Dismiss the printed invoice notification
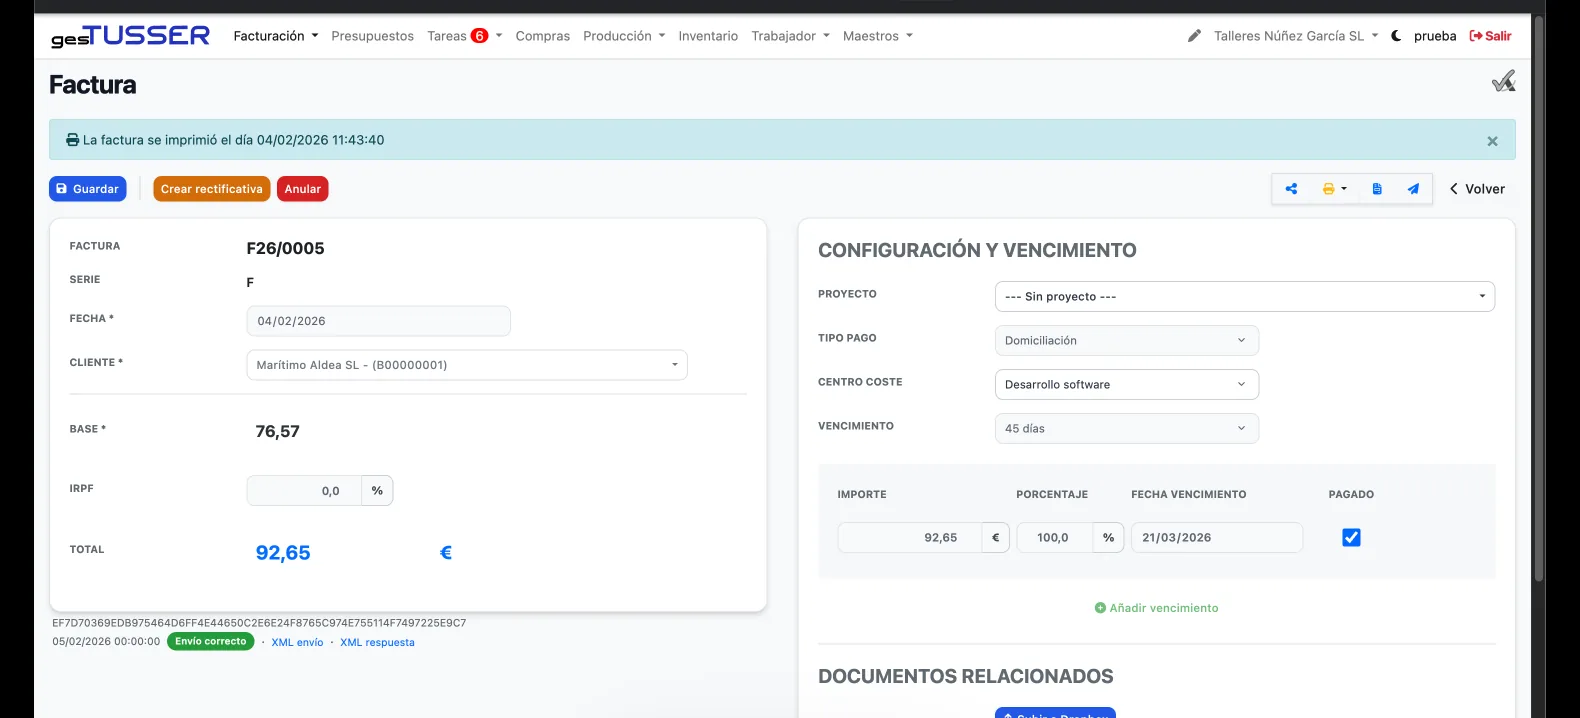 pos(1492,141)
